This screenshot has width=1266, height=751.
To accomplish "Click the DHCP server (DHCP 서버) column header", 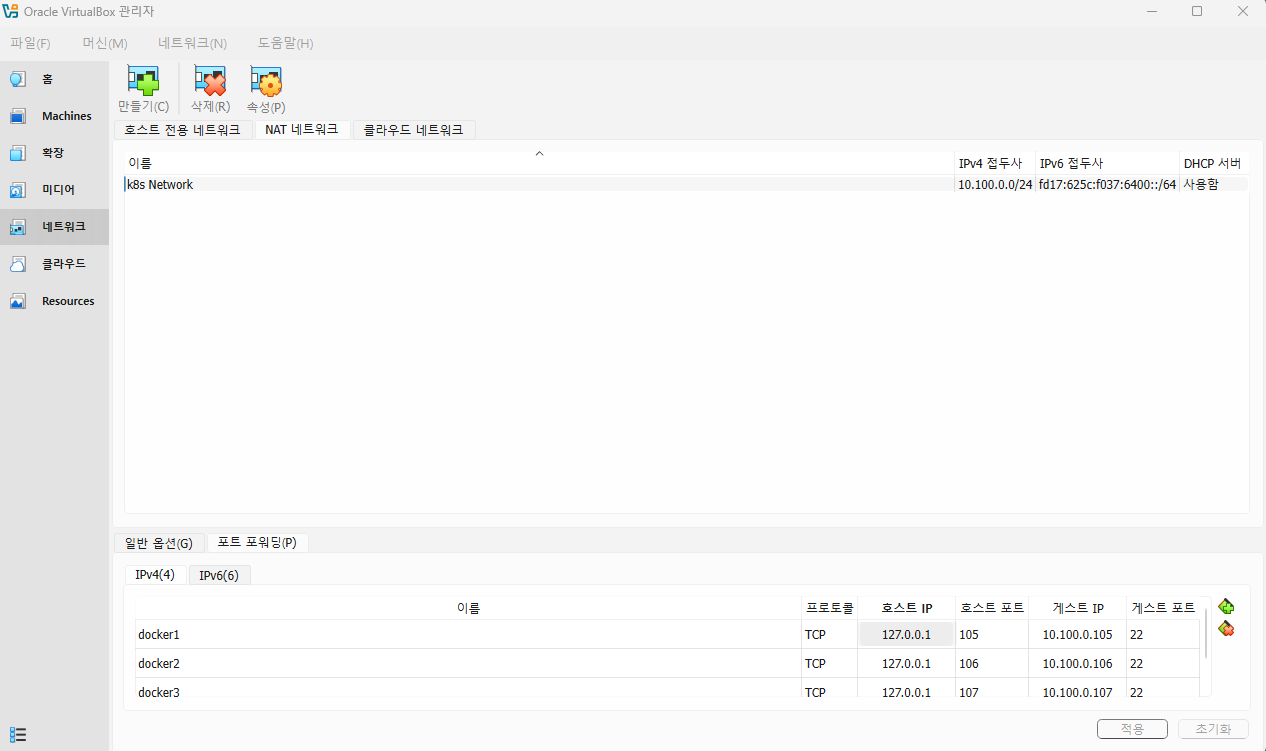I will pyautogui.click(x=1213, y=163).
